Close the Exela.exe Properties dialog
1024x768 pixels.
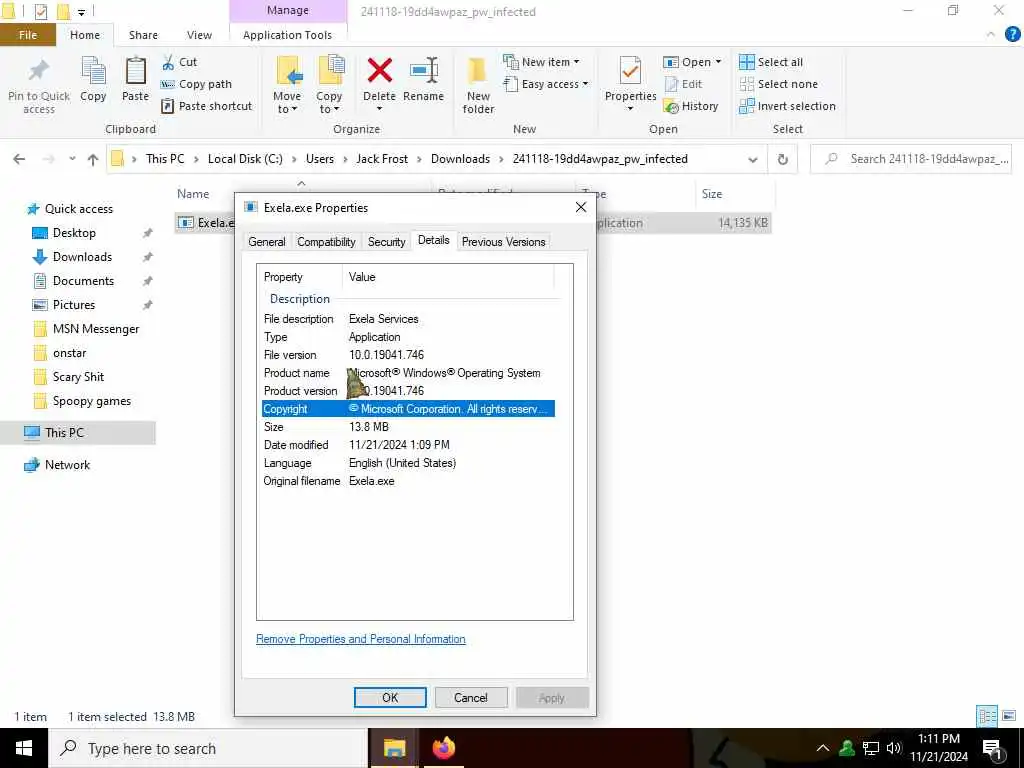[581, 208]
